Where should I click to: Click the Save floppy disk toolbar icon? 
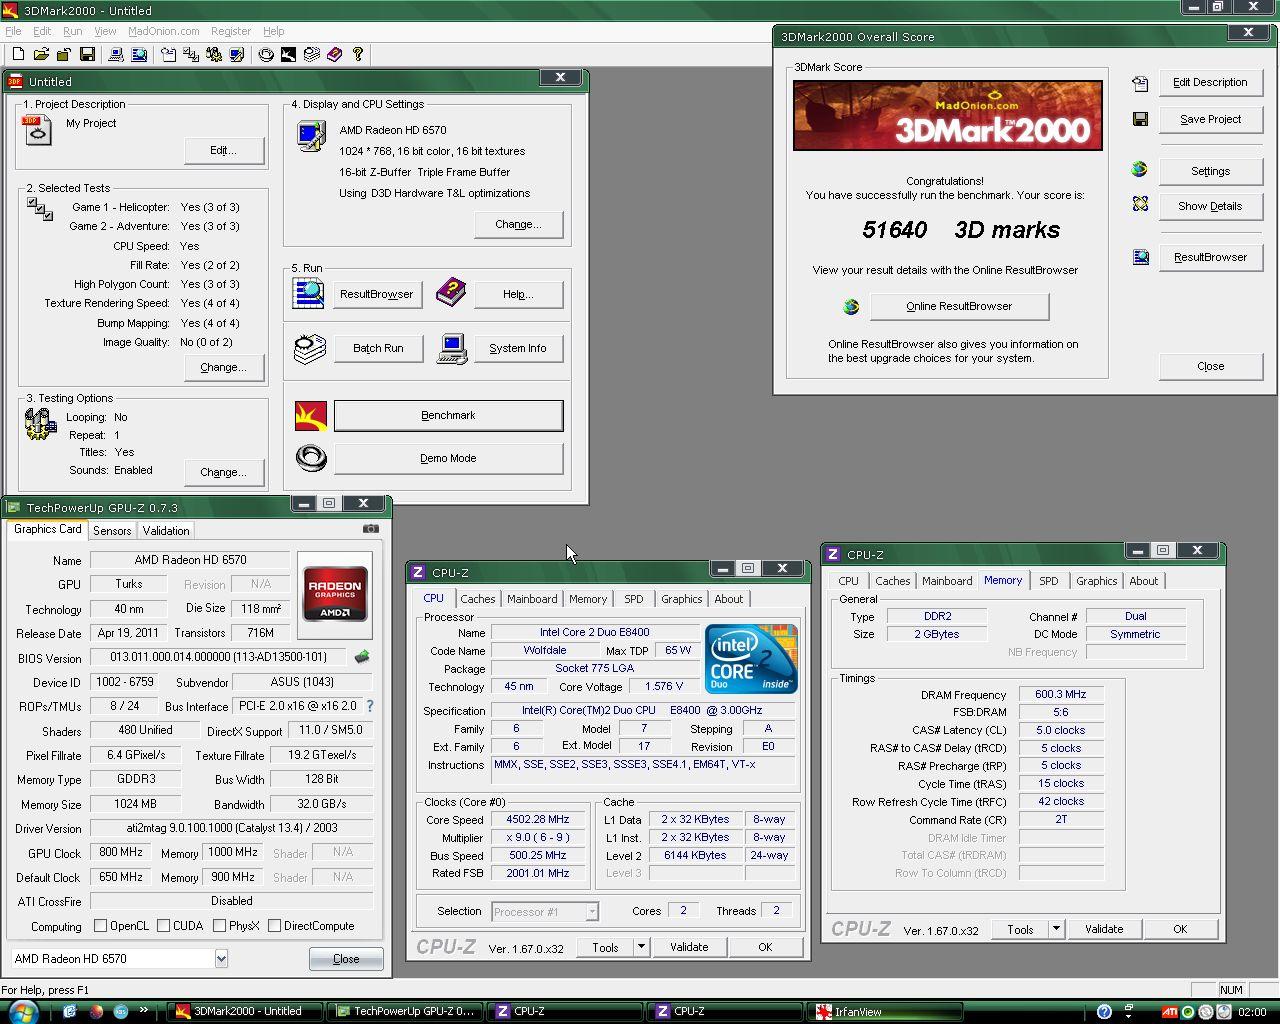click(87, 54)
